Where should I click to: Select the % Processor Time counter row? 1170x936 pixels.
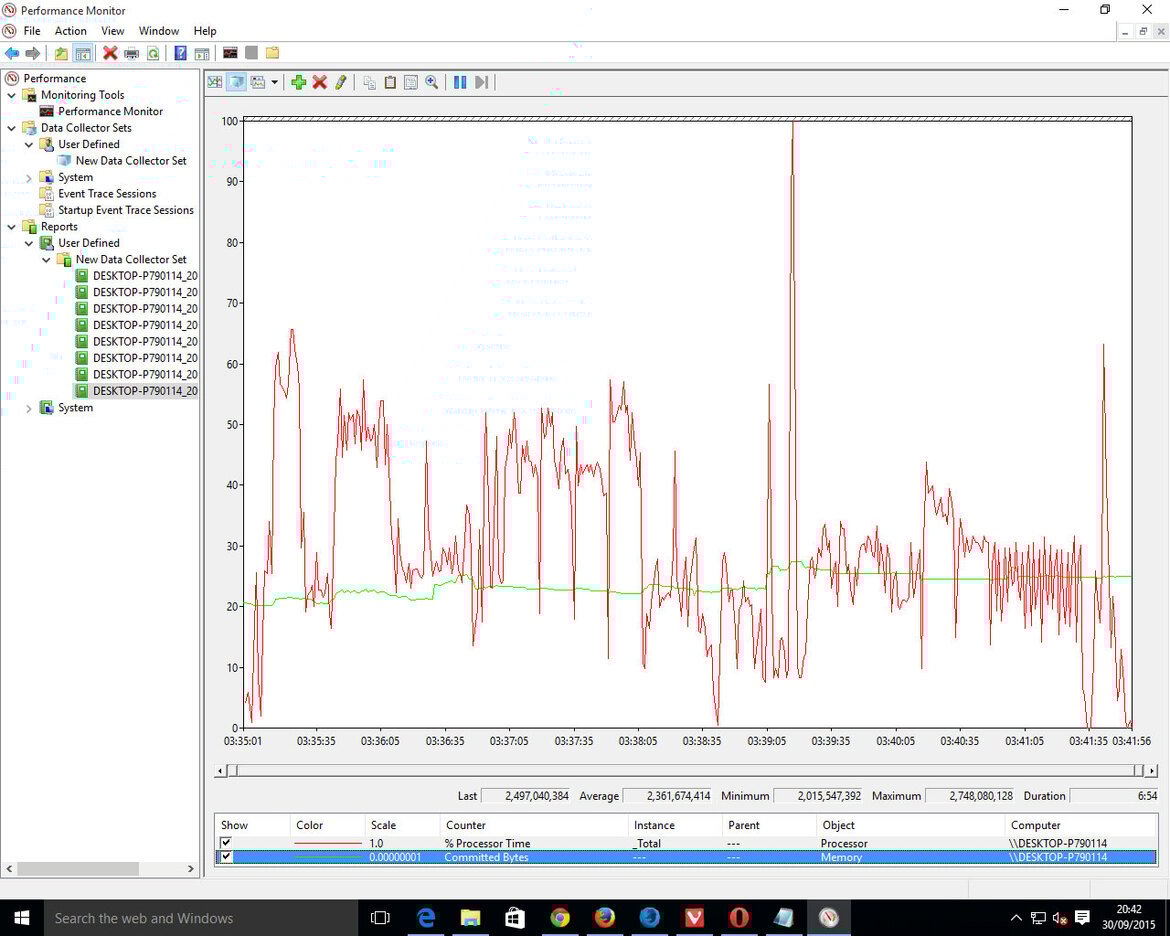click(x=686, y=843)
